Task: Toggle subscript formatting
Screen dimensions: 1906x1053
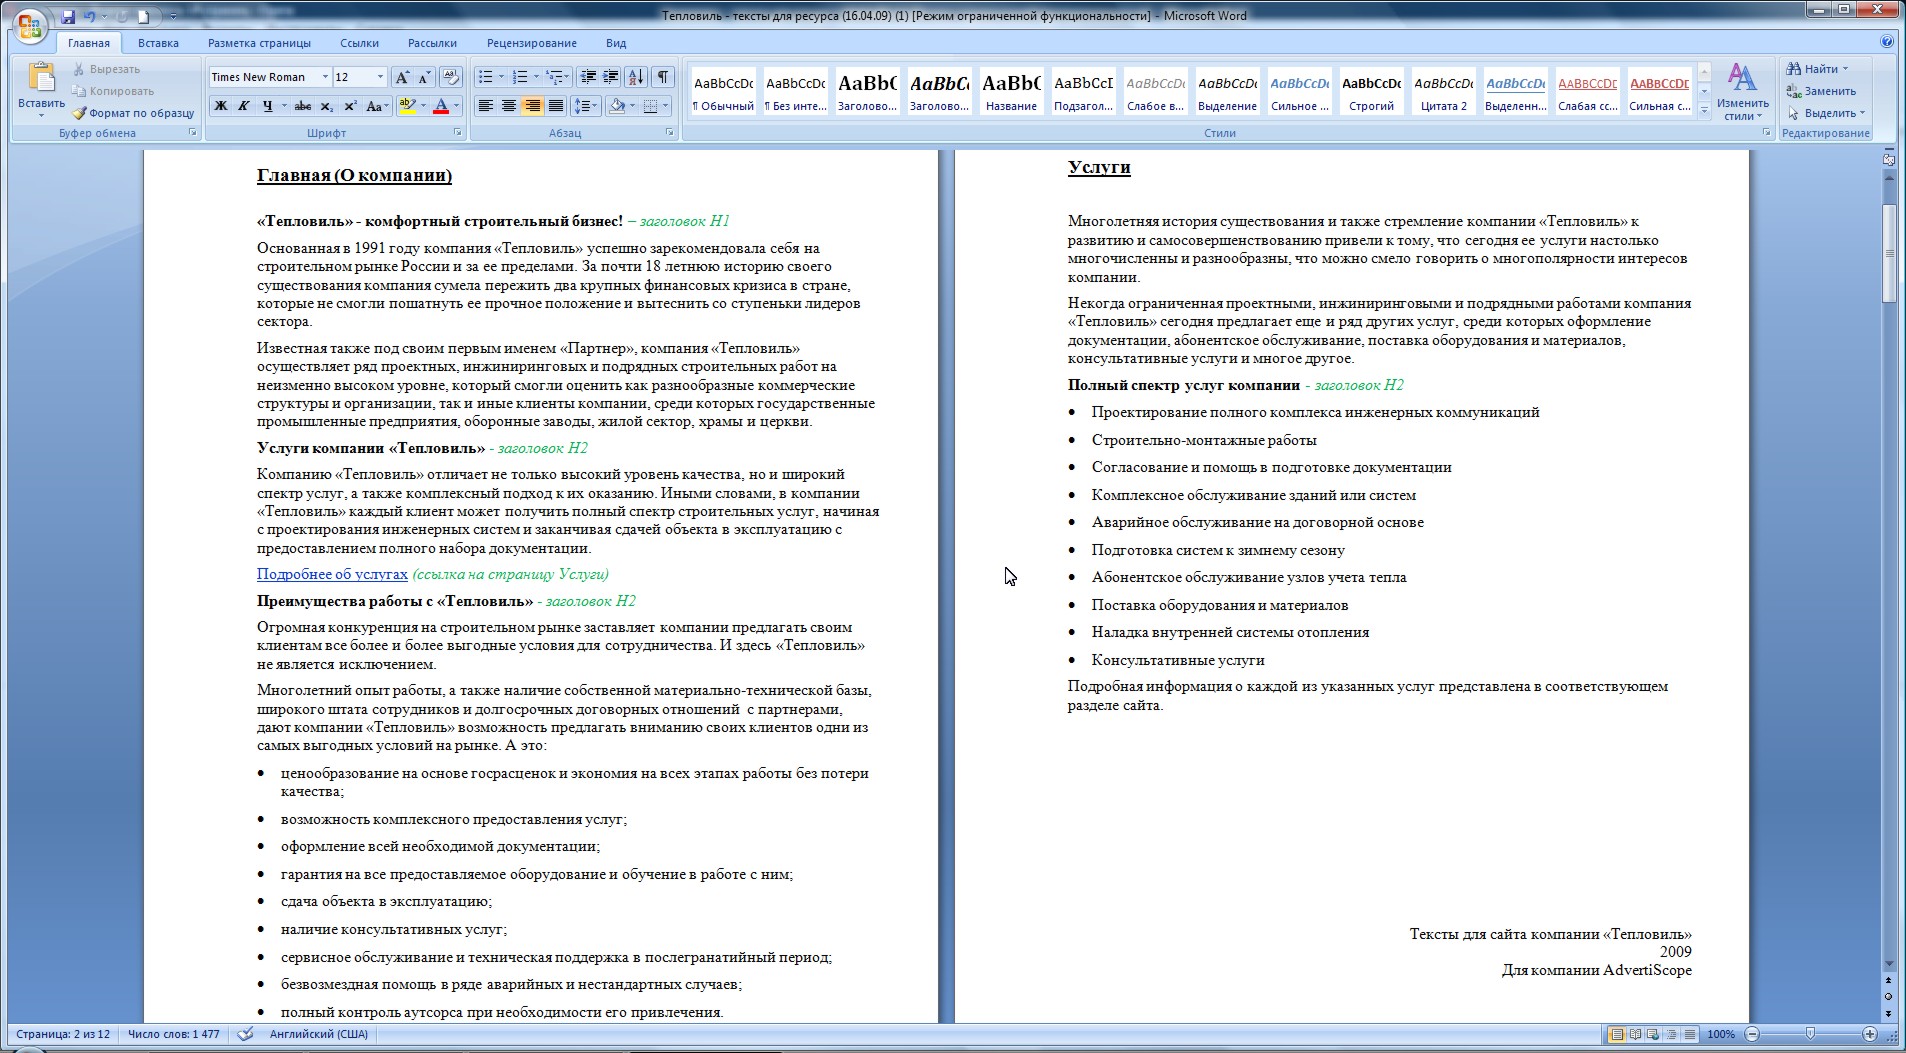Action: [328, 106]
